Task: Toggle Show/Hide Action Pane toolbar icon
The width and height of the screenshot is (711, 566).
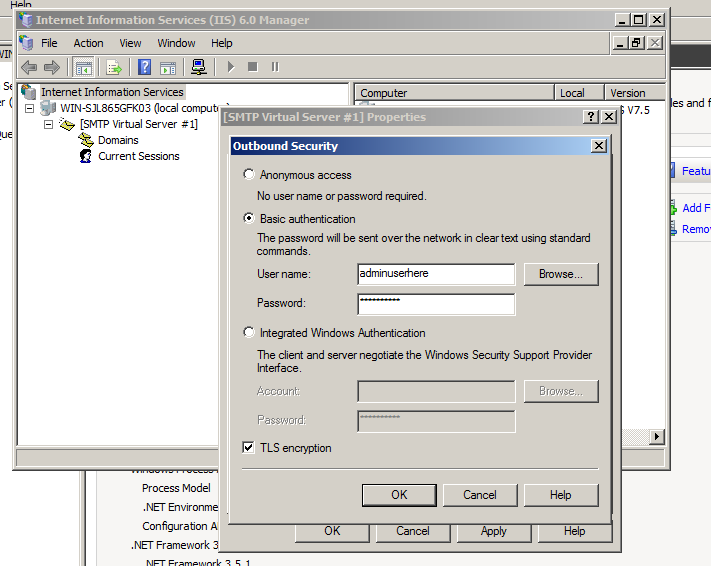Action: 168,68
